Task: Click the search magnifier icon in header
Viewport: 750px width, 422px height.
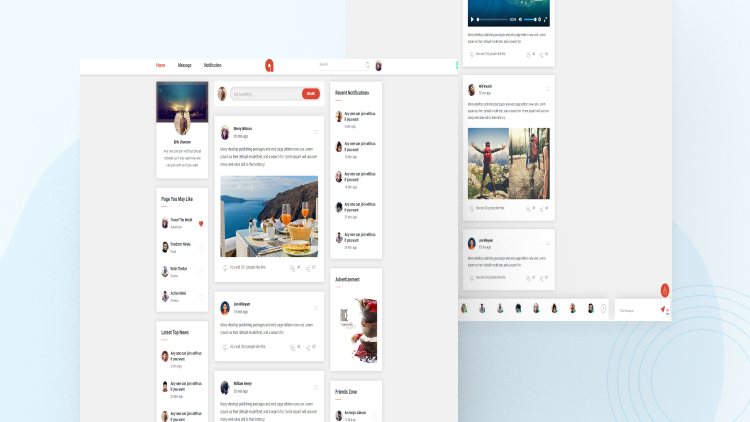Action: (367, 65)
